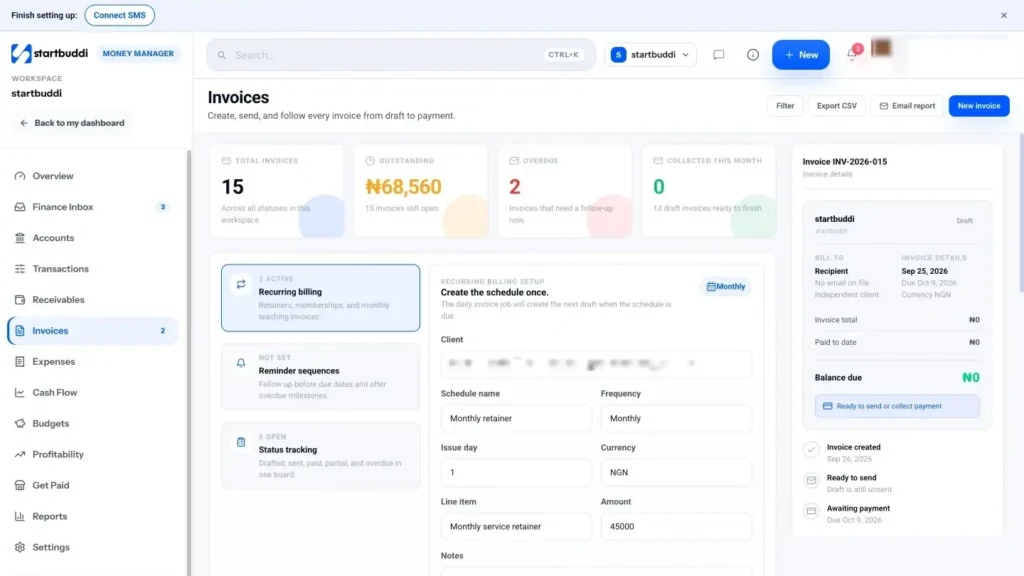Viewport: 1024px width, 576px height.
Task: Click the Outstanding ₦68,560 card
Action: pos(421,191)
